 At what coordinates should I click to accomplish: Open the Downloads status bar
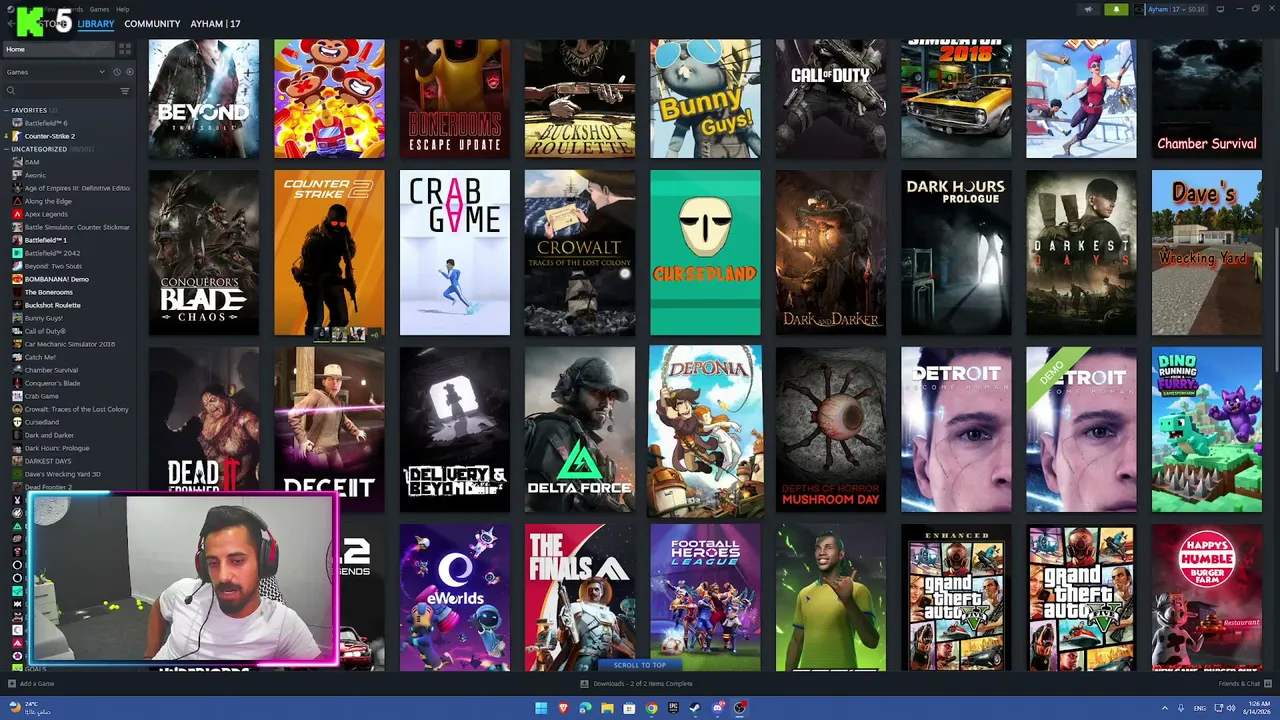(637, 684)
